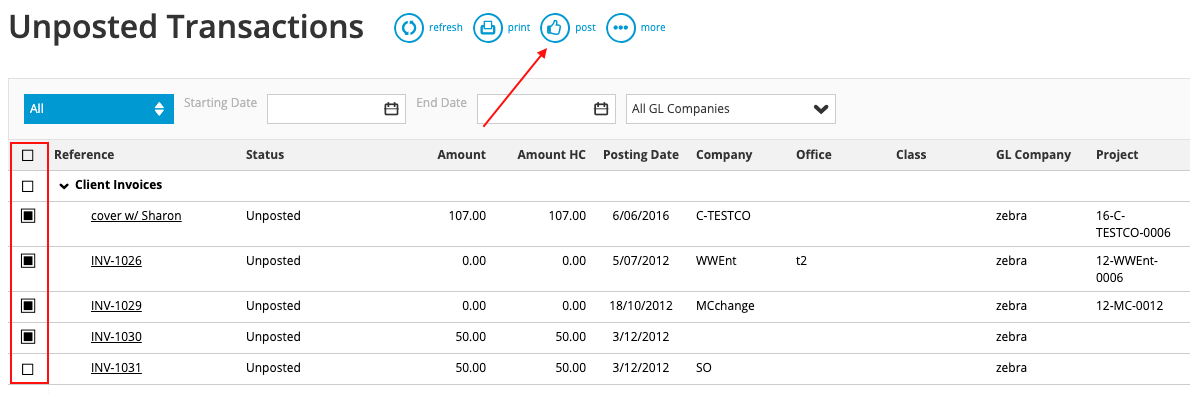Open the cover w/ Sharon invoice link
The width and height of the screenshot is (1190, 393).
pos(136,215)
